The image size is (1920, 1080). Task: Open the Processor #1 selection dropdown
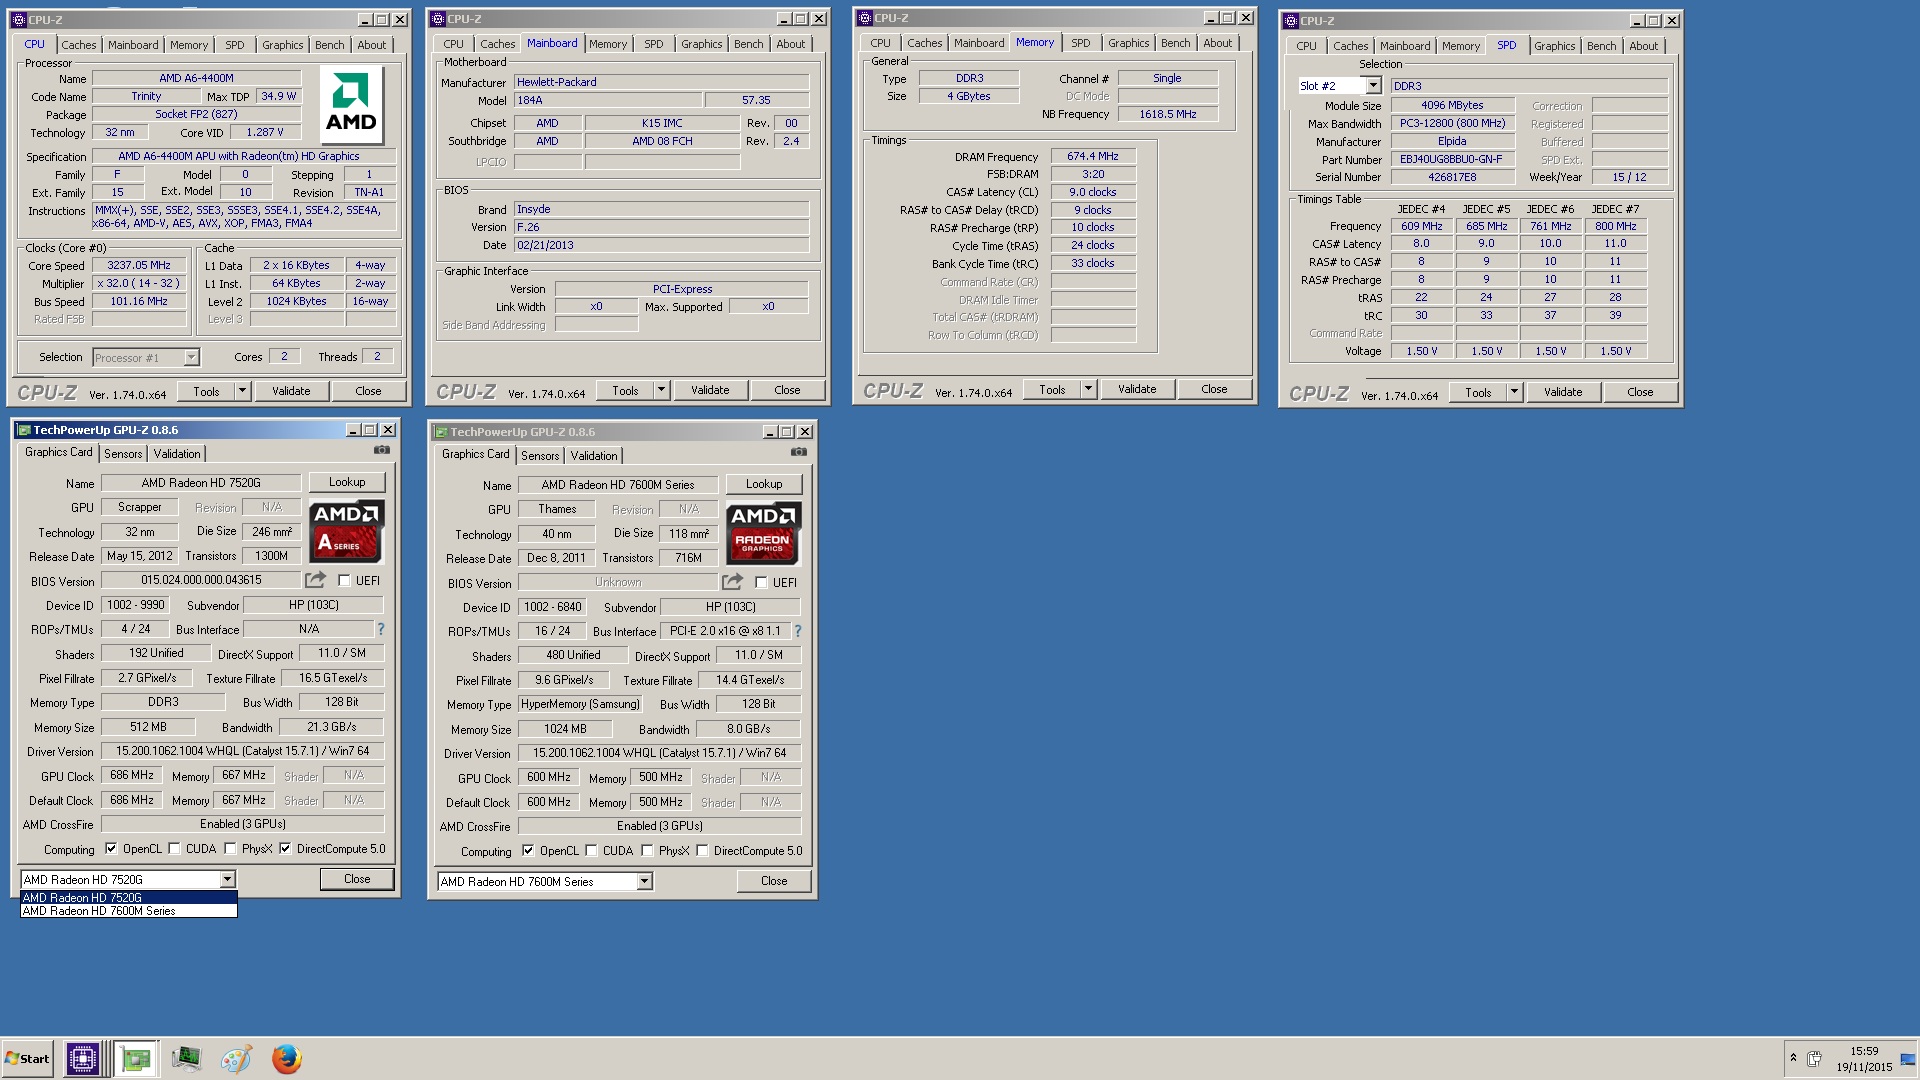click(191, 357)
